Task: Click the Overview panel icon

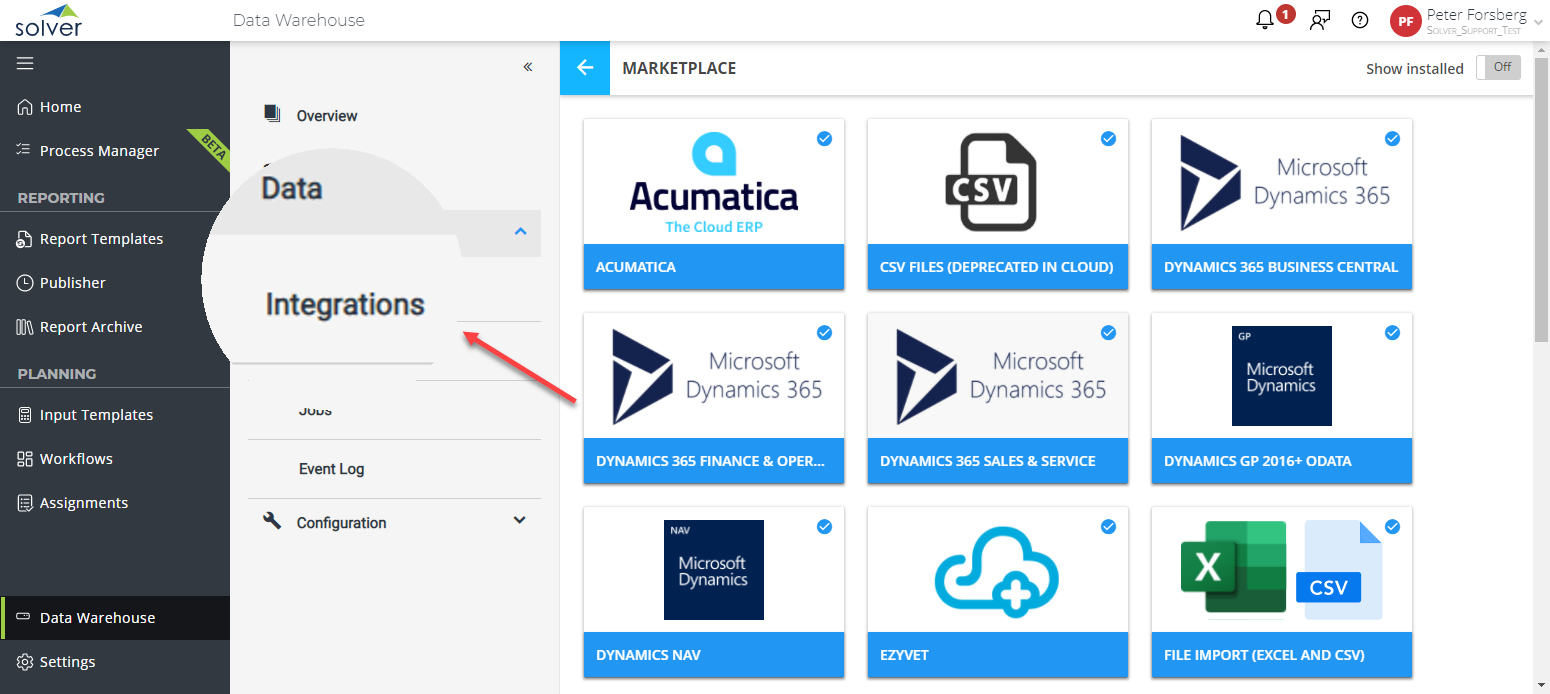Action: [x=272, y=114]
